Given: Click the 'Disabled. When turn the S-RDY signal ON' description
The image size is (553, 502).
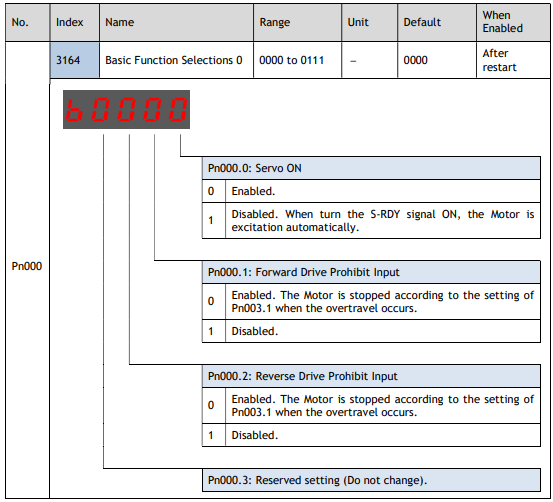Looking at the screenshot, I should tap(383, 220).
